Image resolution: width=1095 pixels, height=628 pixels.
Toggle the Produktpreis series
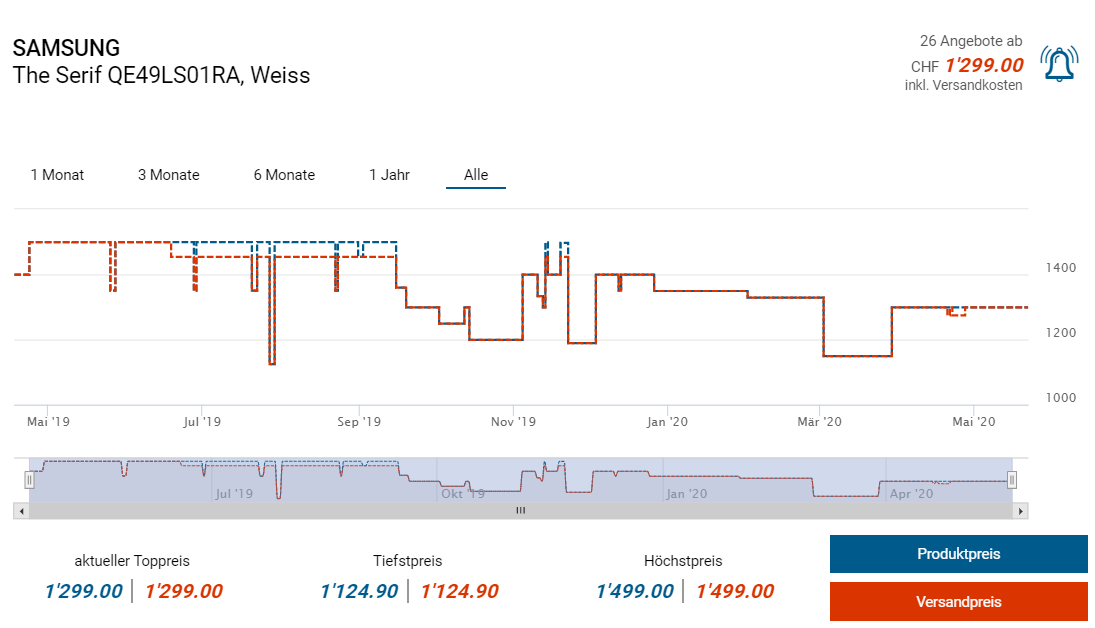pyautogui.click(x=958, y=554)
